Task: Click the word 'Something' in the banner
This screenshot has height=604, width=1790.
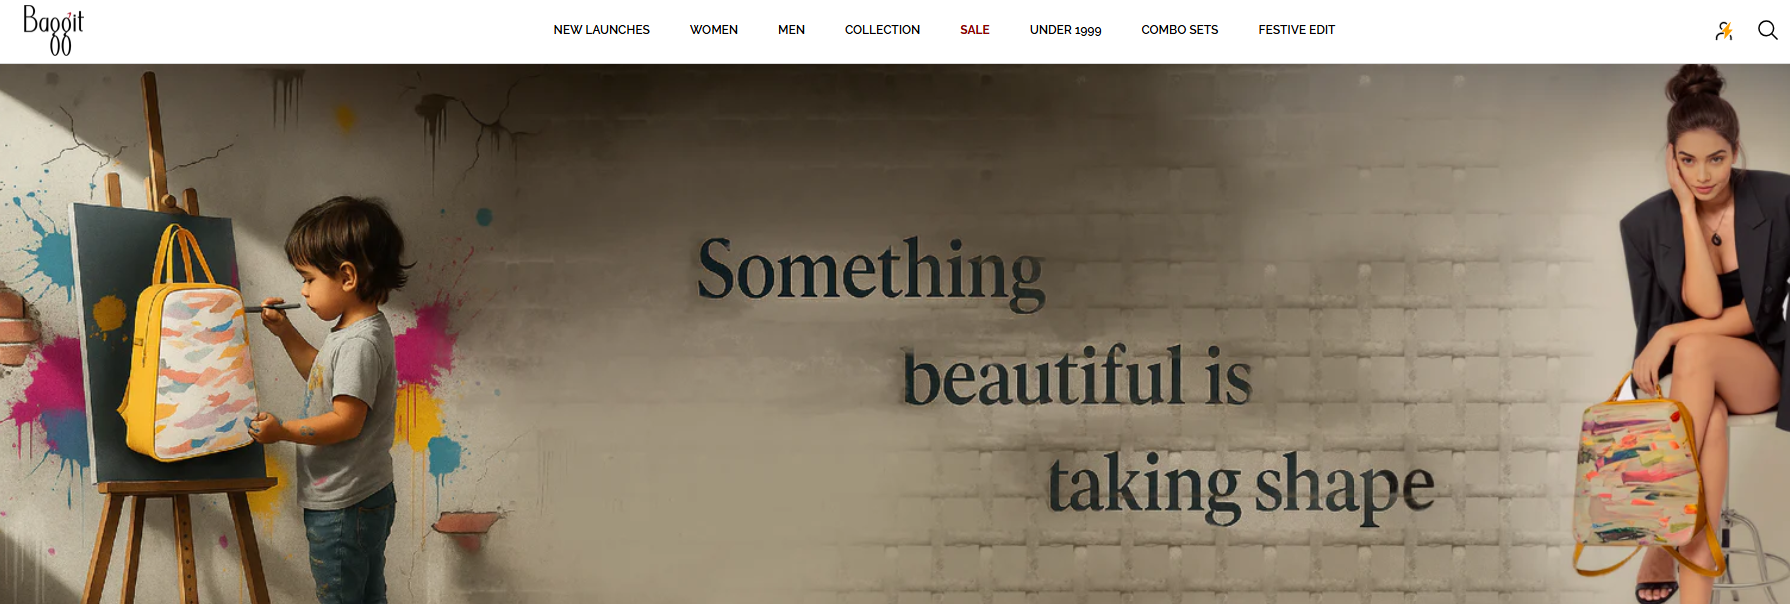Action: tap(871, 272)
